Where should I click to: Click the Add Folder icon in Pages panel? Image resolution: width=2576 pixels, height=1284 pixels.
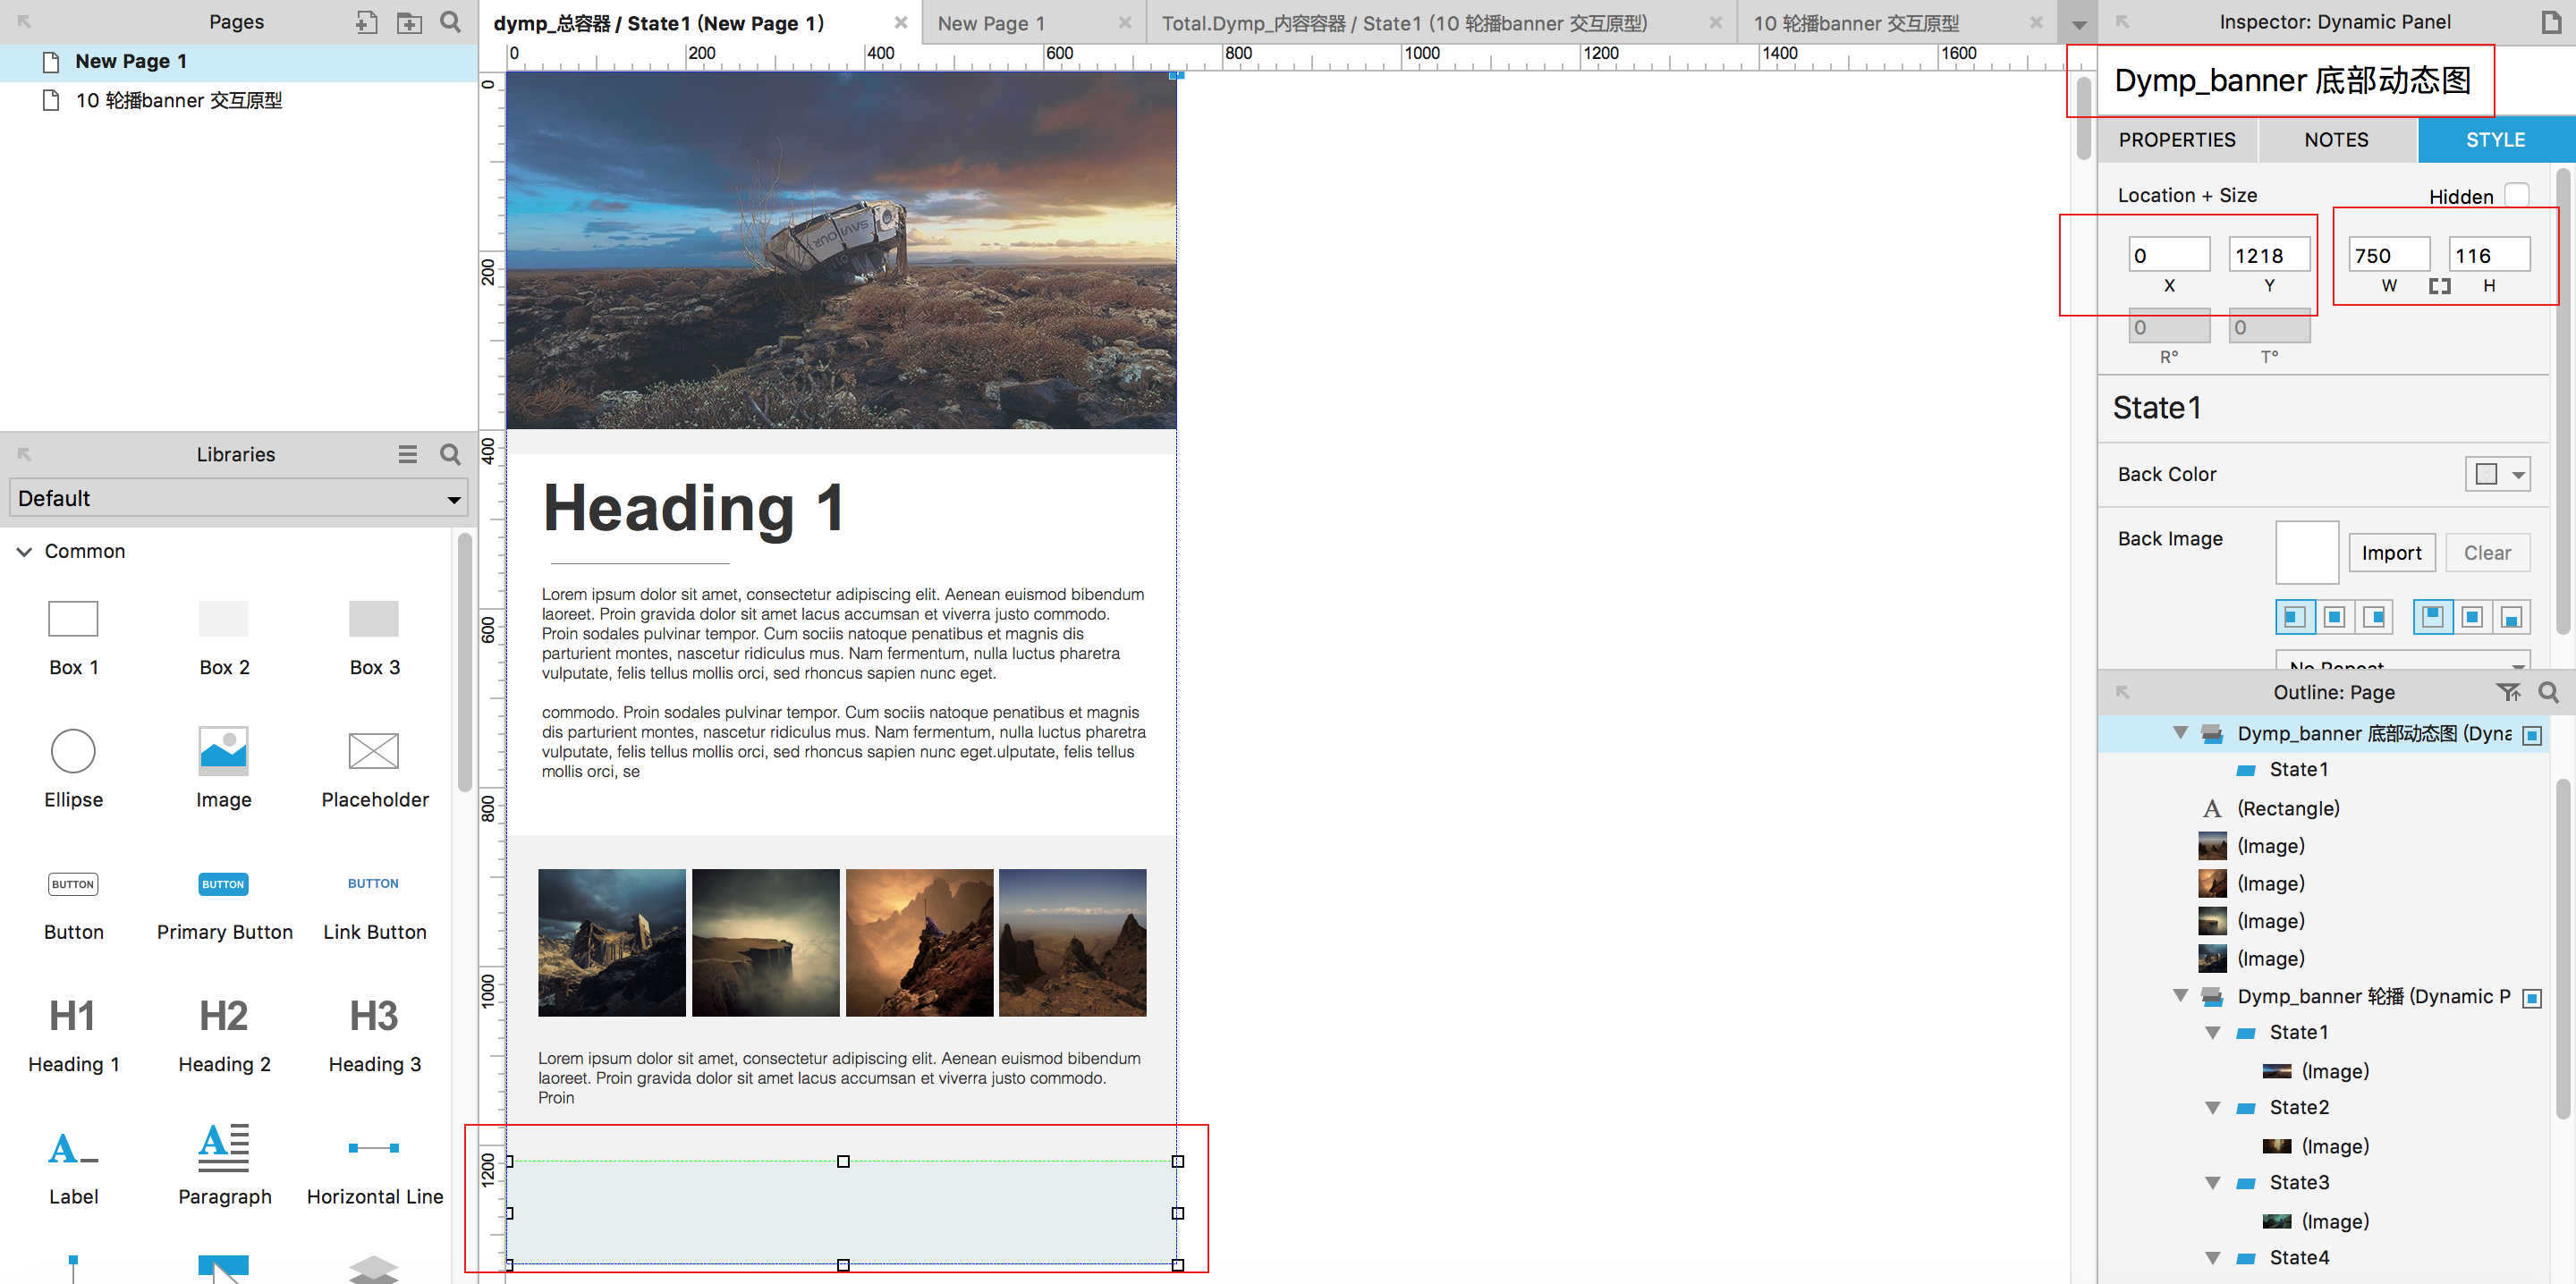coord(409,22)
